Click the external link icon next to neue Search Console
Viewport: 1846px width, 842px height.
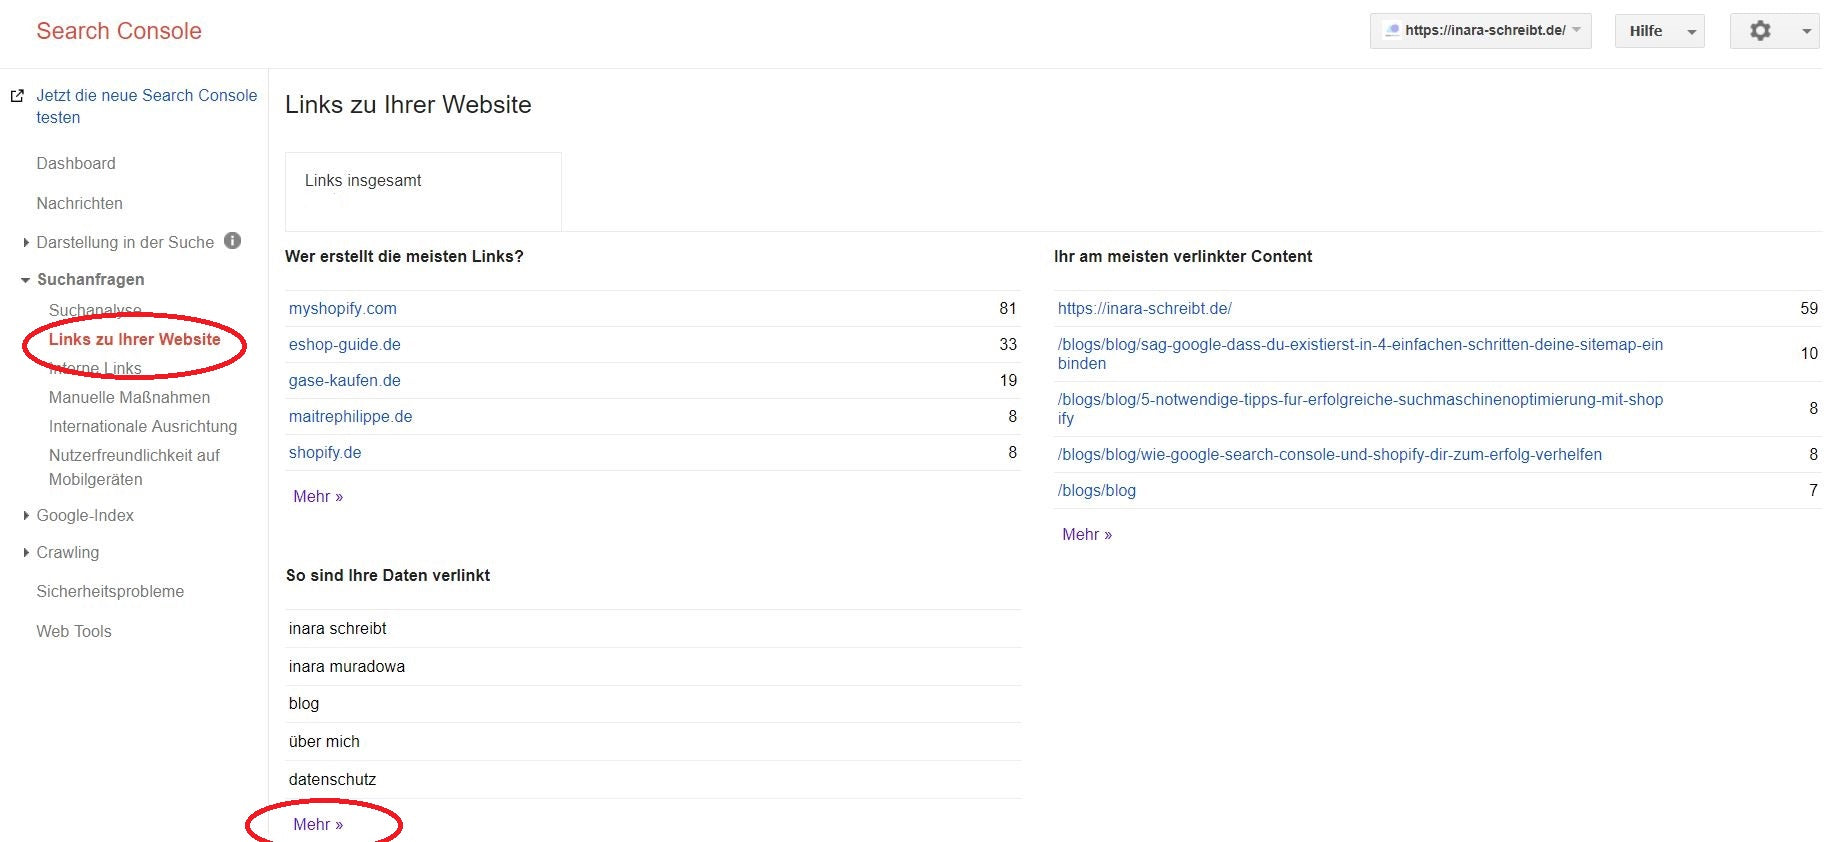[17, 96]
